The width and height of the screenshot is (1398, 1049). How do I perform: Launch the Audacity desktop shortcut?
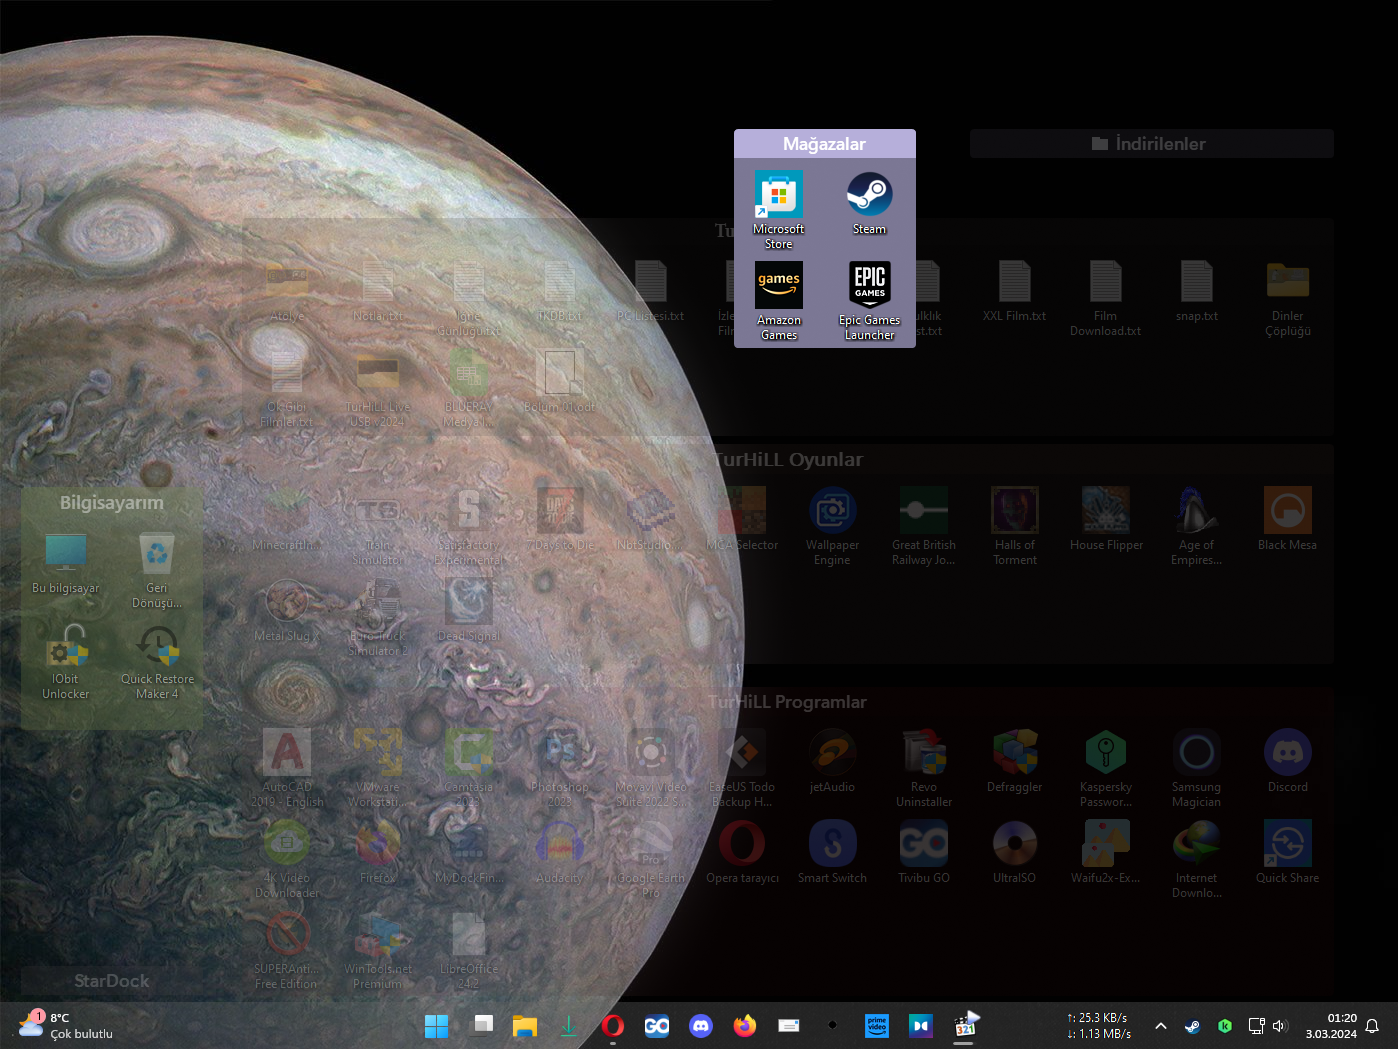point(559,852)
